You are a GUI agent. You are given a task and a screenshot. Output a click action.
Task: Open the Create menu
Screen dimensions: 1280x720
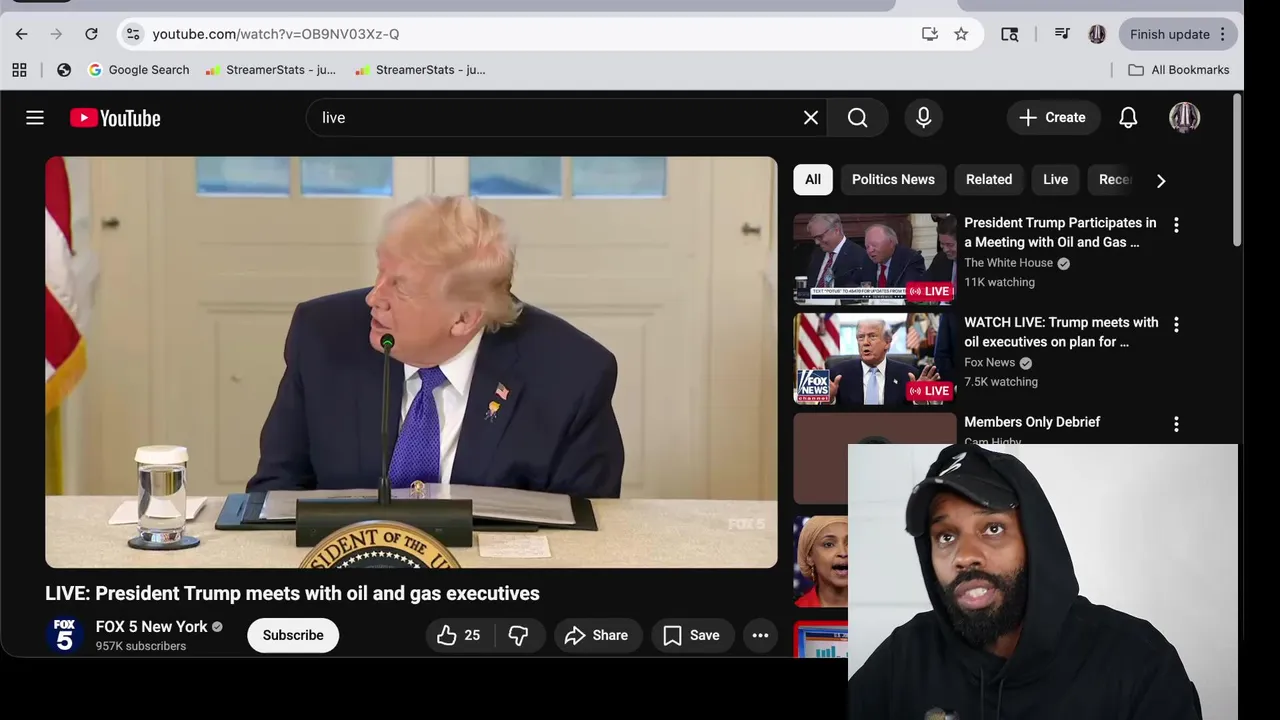(x=1053, y=118)
